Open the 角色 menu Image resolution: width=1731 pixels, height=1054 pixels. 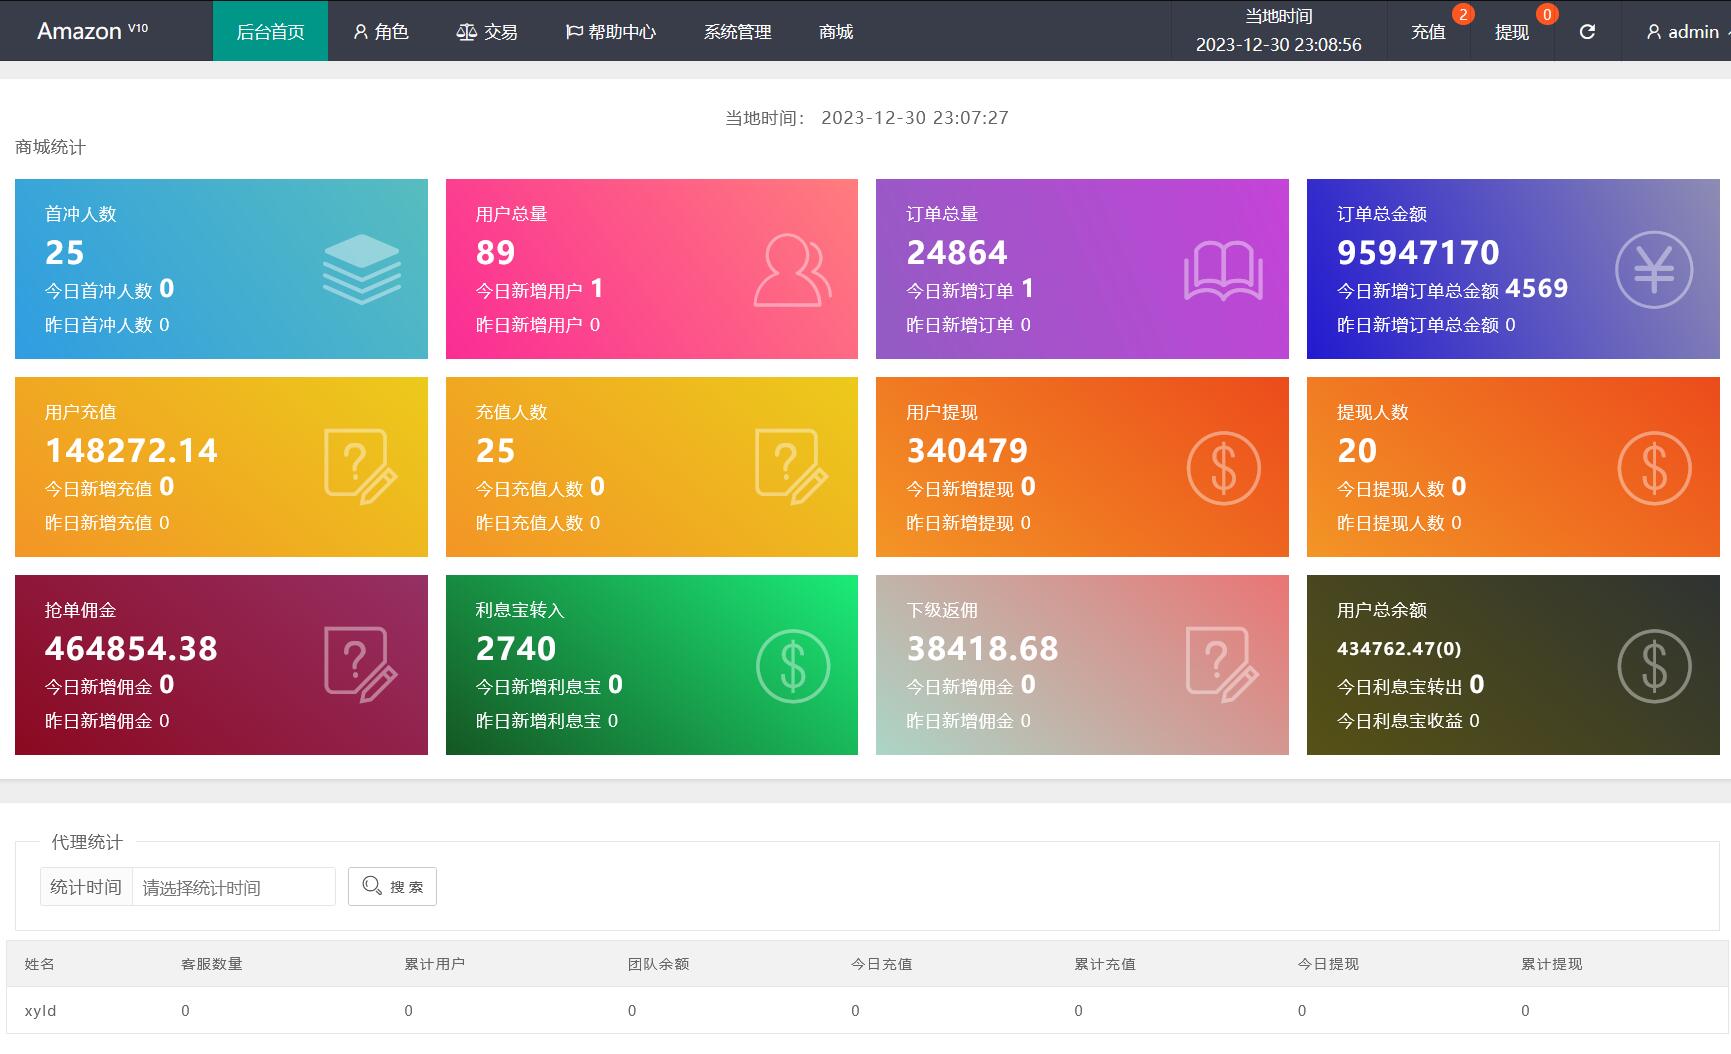pyautogui.click(x=381, y=31)
